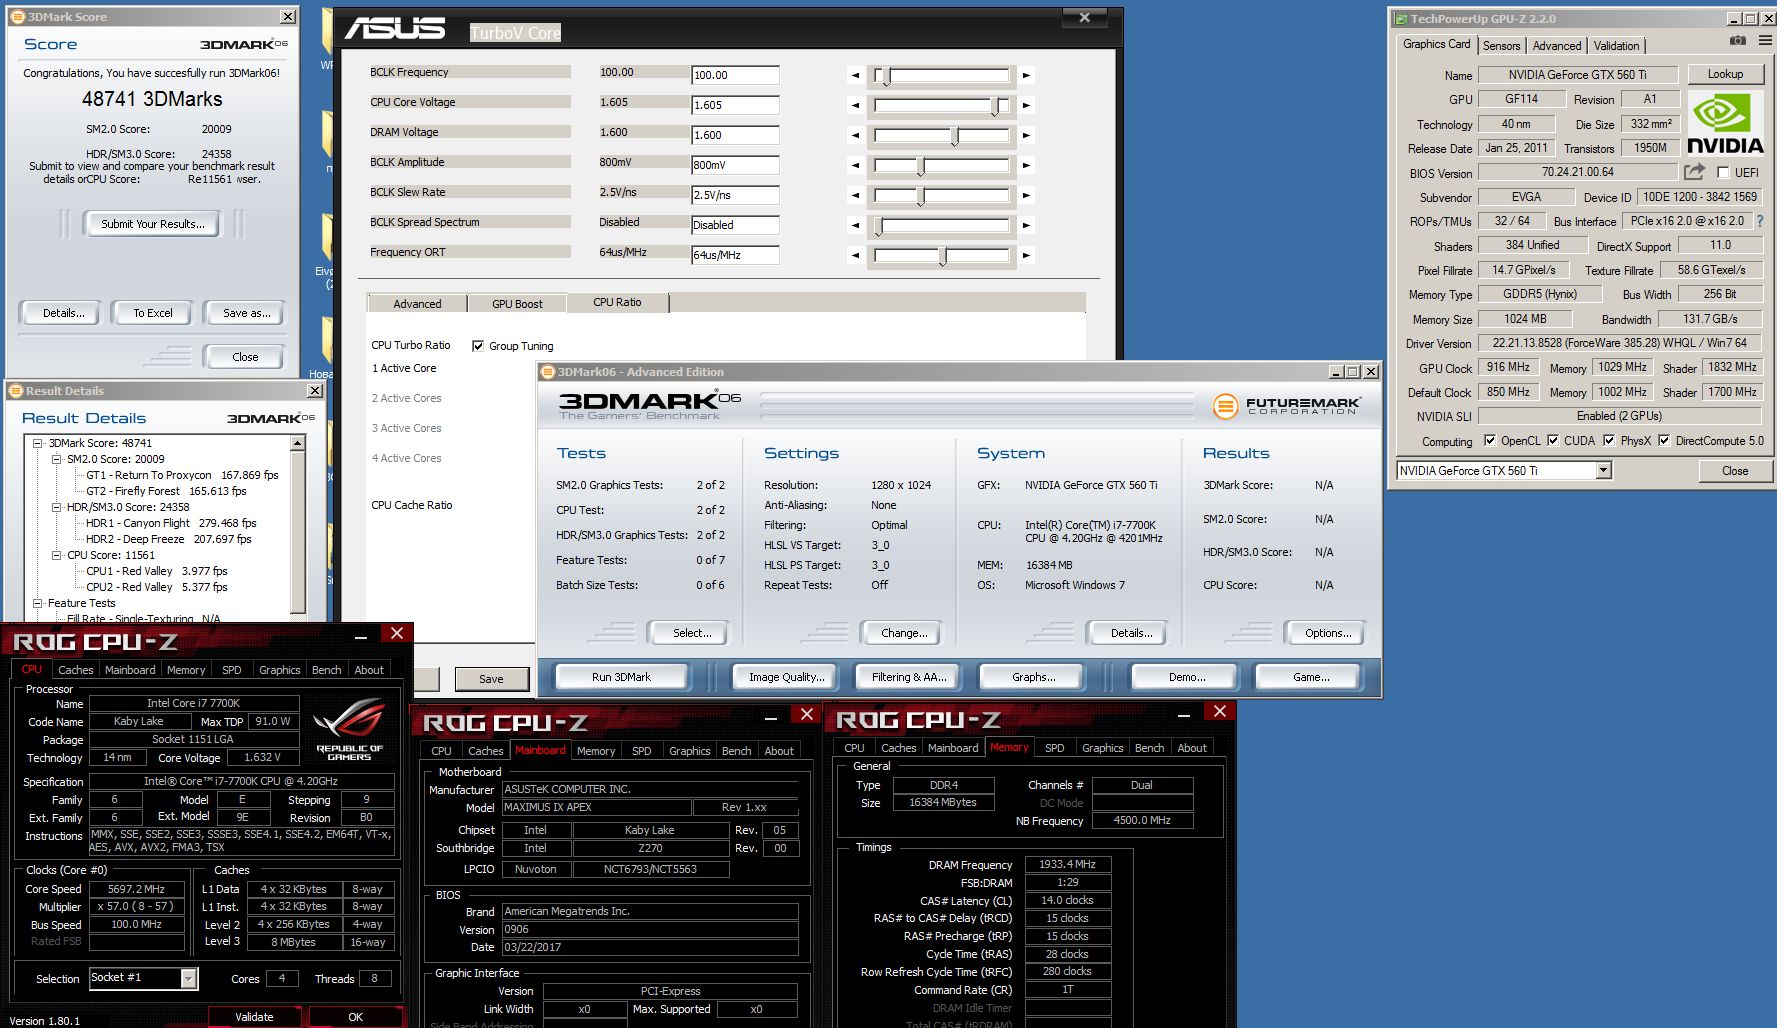Decrease CPU Core Voltage with left arrow
Image resolution: width=1777 pixels, height=1028 pixels.
[855, 105]
